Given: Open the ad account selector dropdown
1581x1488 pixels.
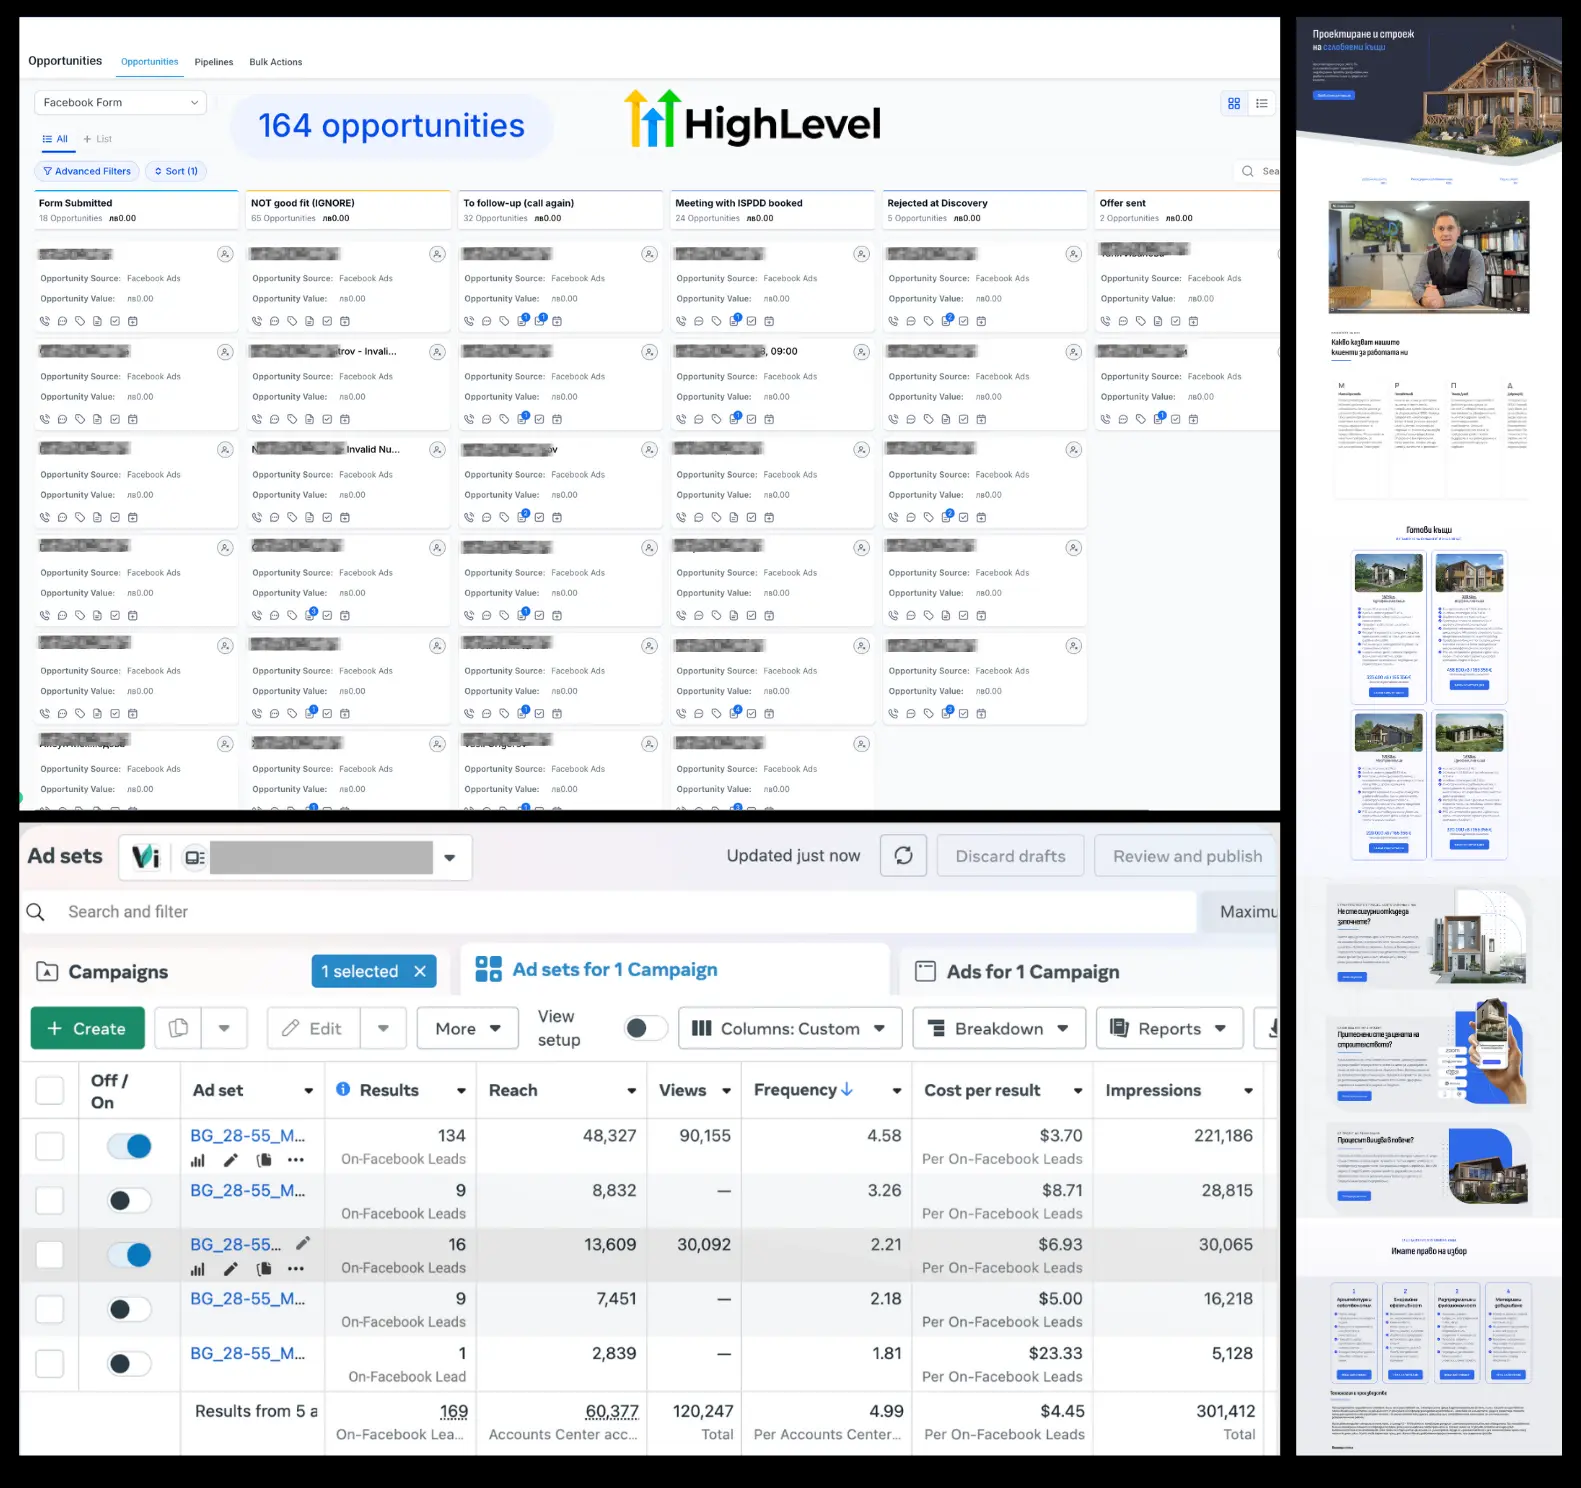Looking at the screenshot, I should (x=449, y=857).
